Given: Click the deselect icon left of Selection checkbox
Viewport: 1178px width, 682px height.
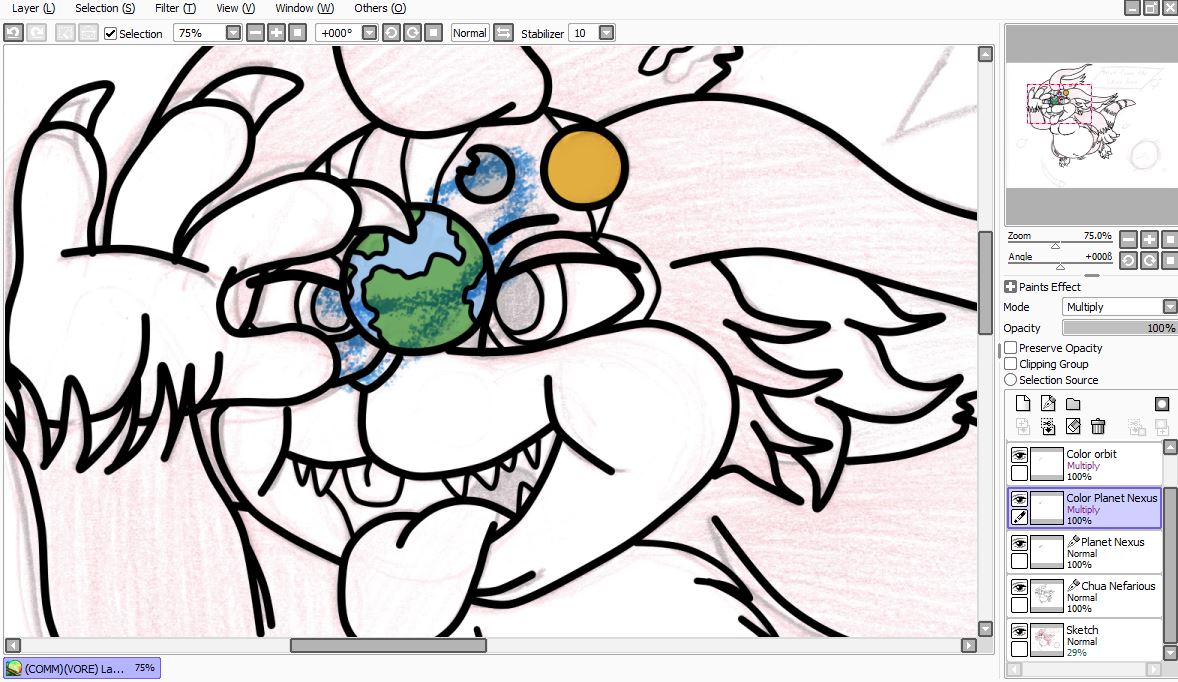Looking at the screenshot, I should point(65,33).
